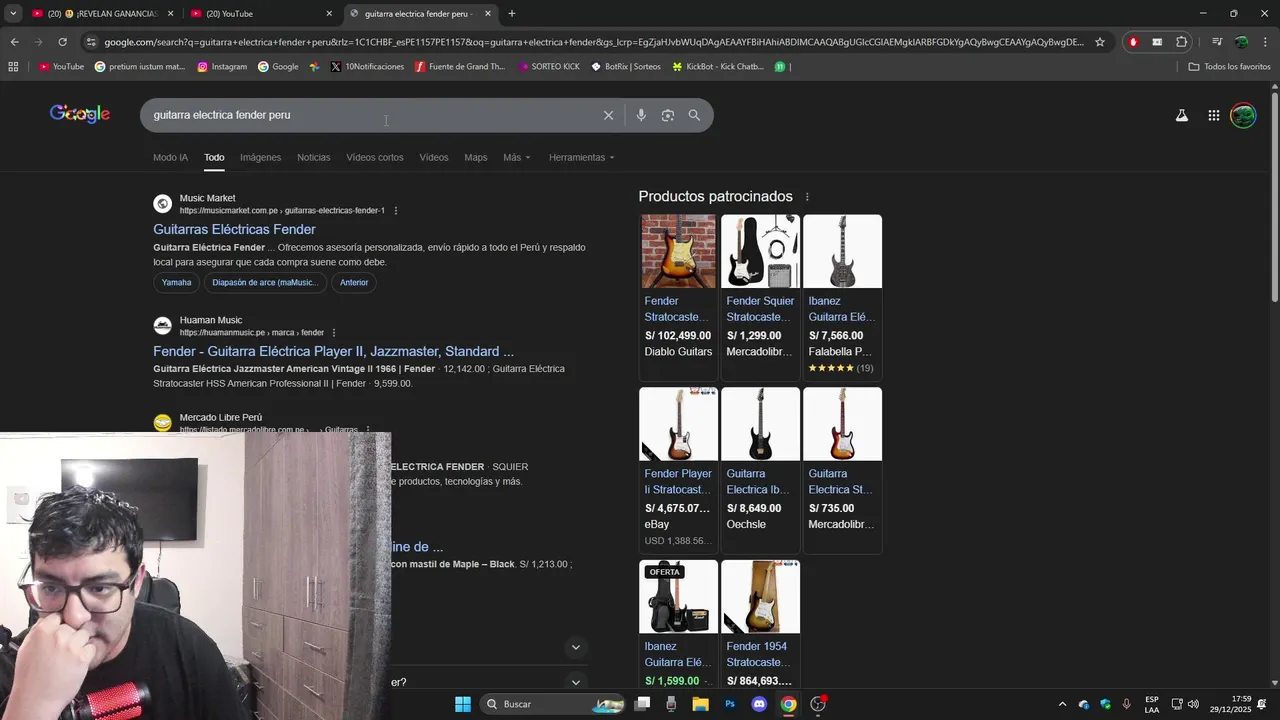This screenshot has height=720, width=1280.
Task: Expand the second related question chevron
Action: 575,682
